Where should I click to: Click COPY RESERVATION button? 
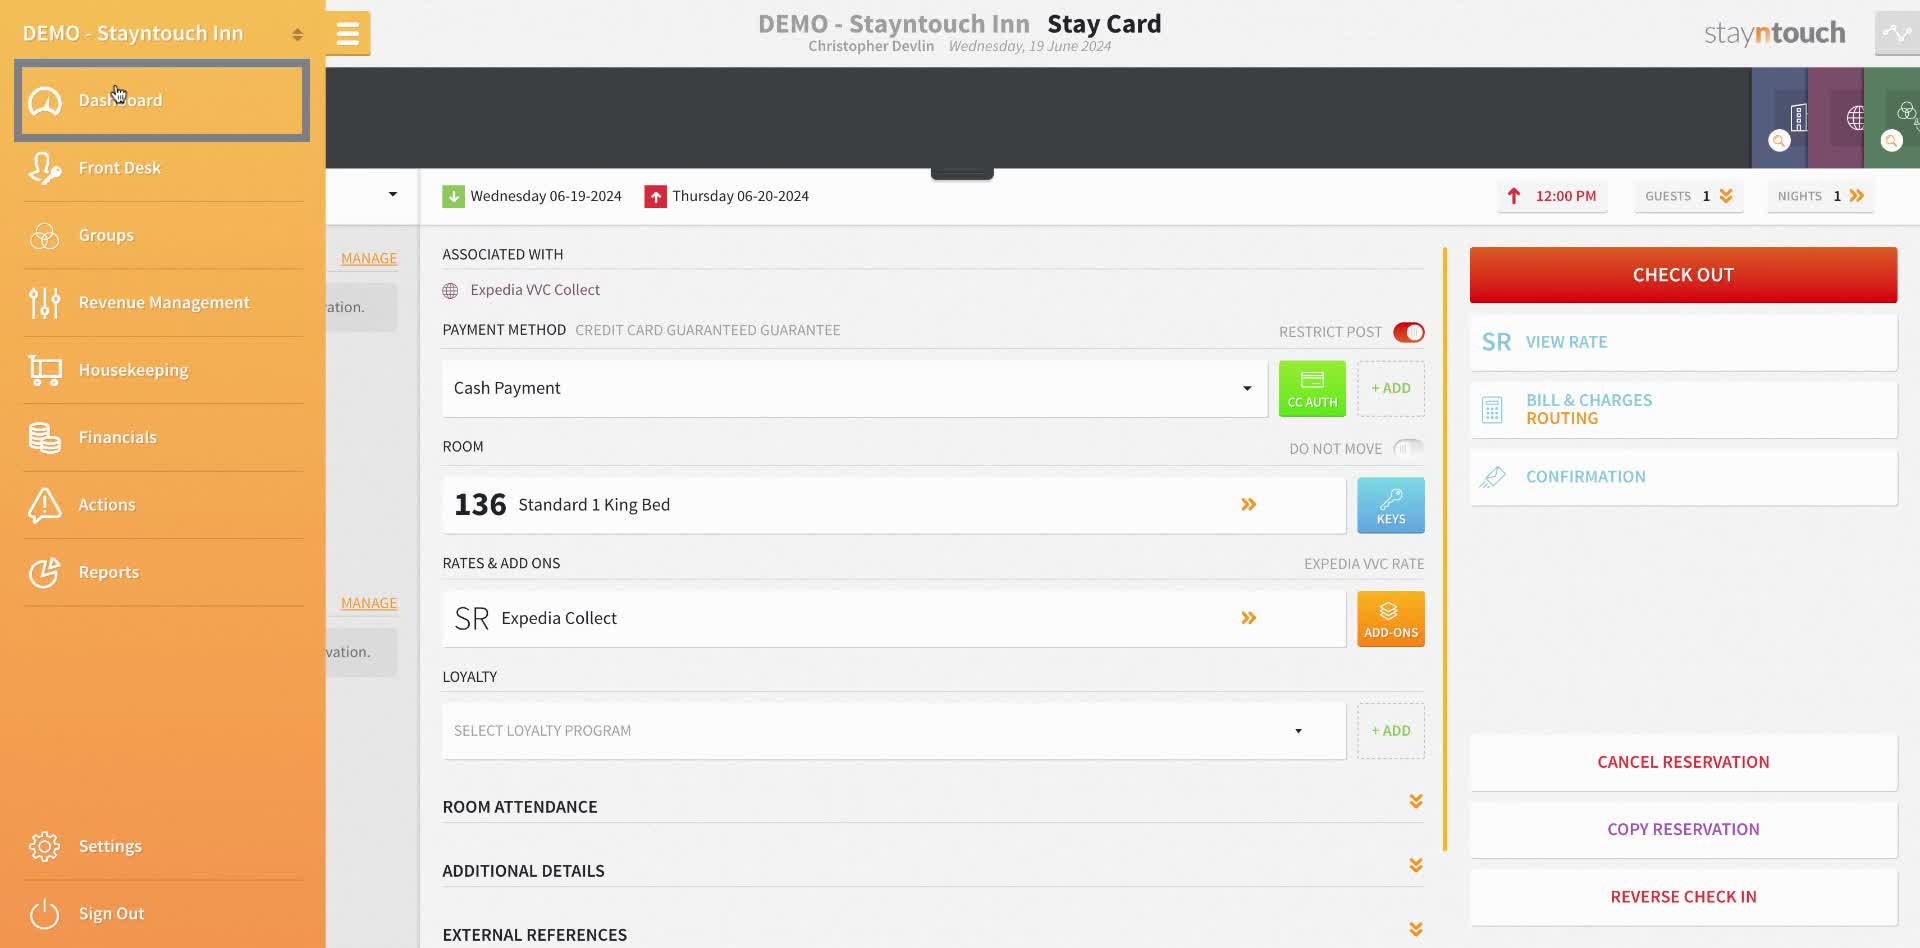[1683, 829]
